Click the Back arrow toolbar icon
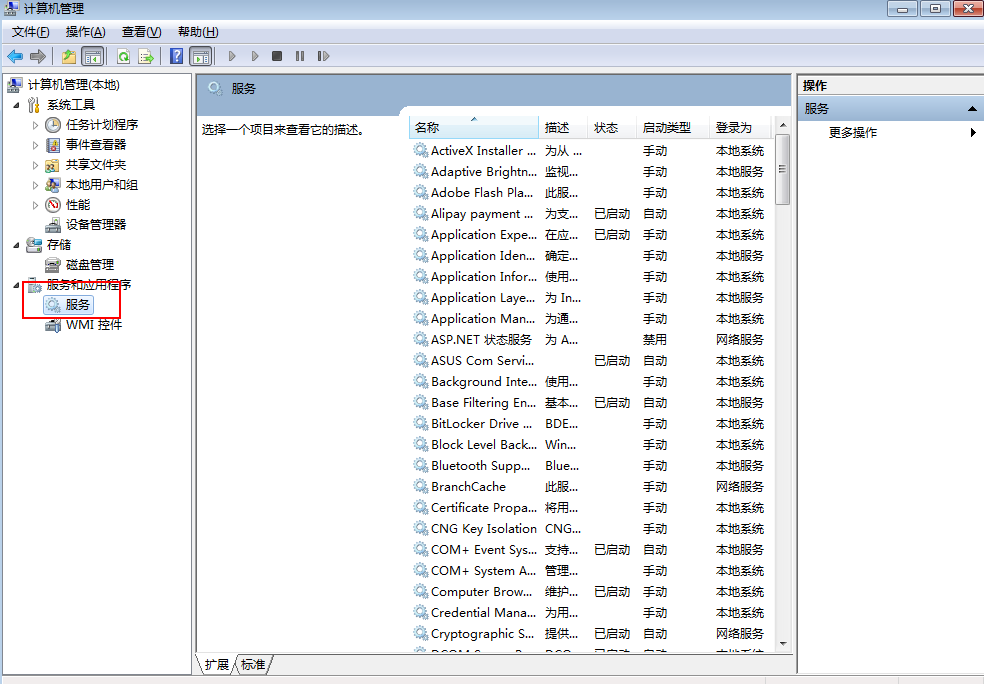 (15, 56)
